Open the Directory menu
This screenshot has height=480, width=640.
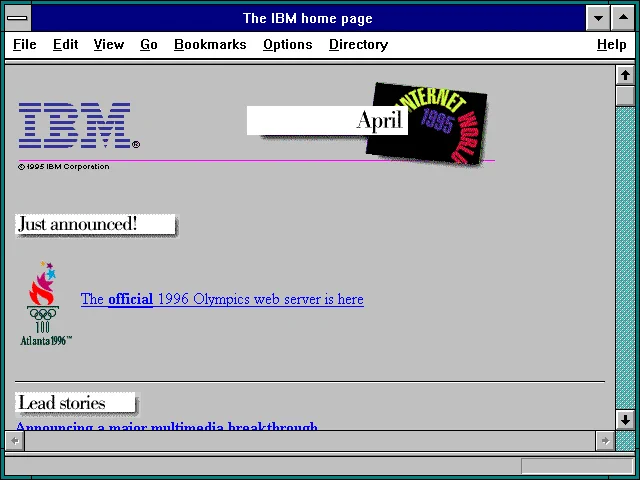pyautogui.click(x=358, y=44)
